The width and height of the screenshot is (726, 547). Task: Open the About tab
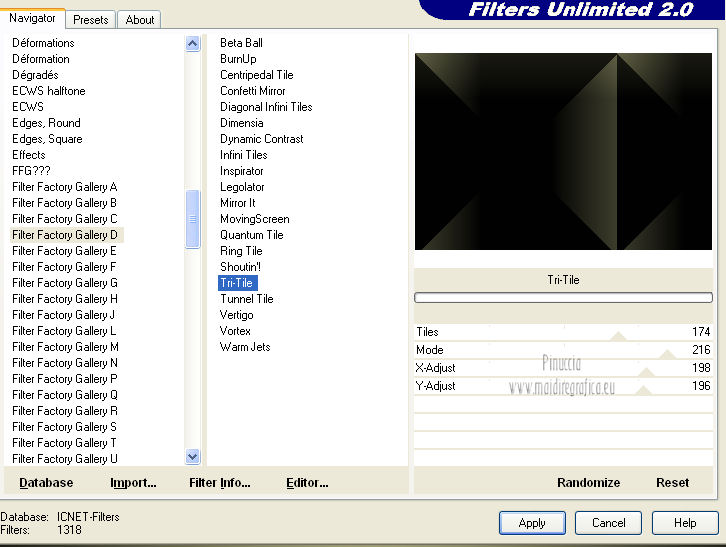[x=139, y=19]
